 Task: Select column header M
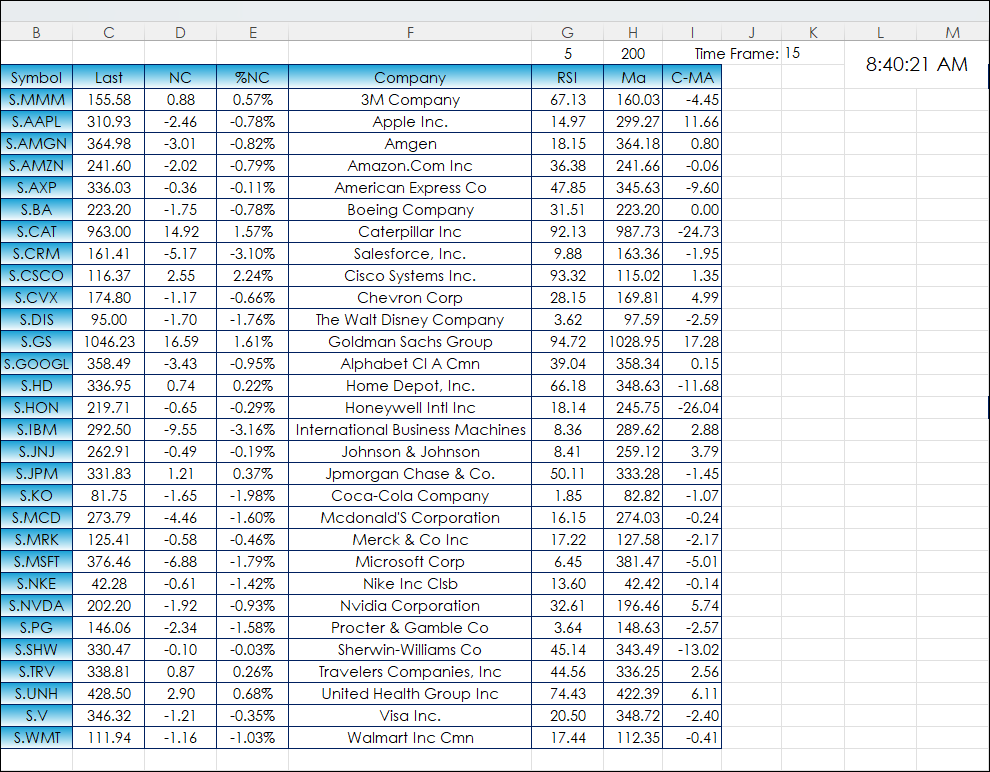point(952,32)
